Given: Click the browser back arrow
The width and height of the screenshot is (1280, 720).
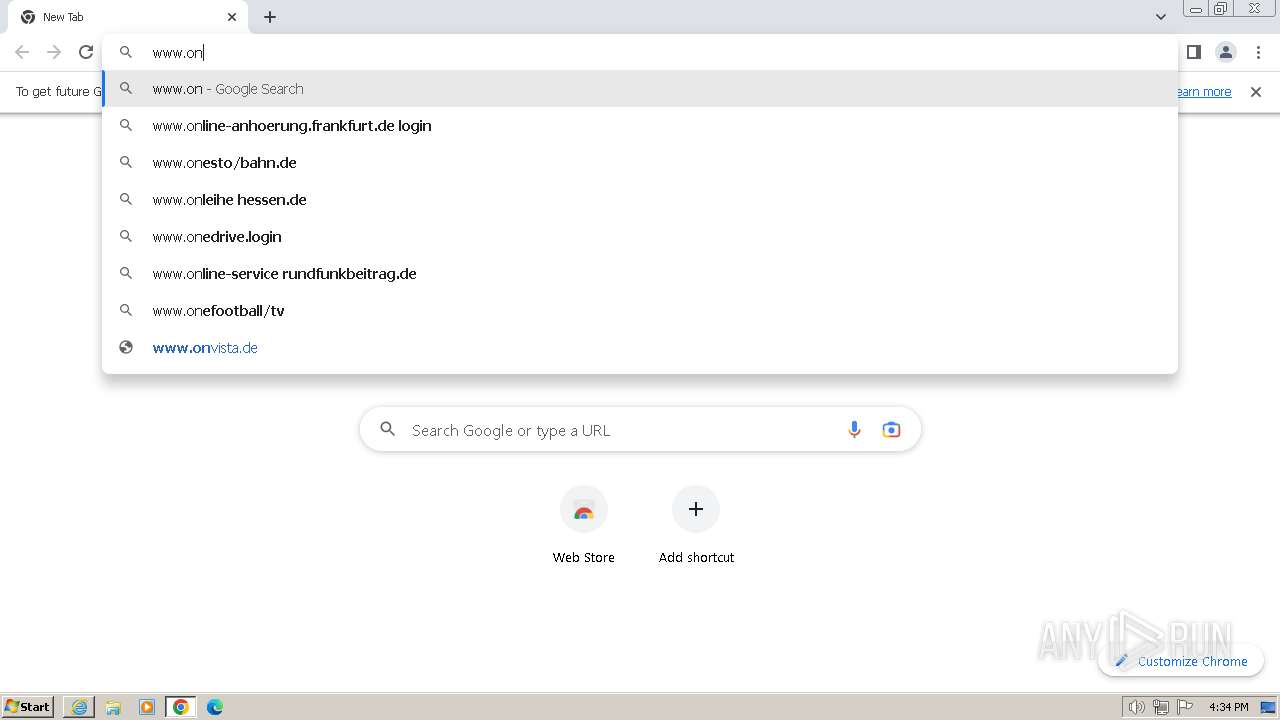Looking at the screenshot, I should click(x=22, y=52).
